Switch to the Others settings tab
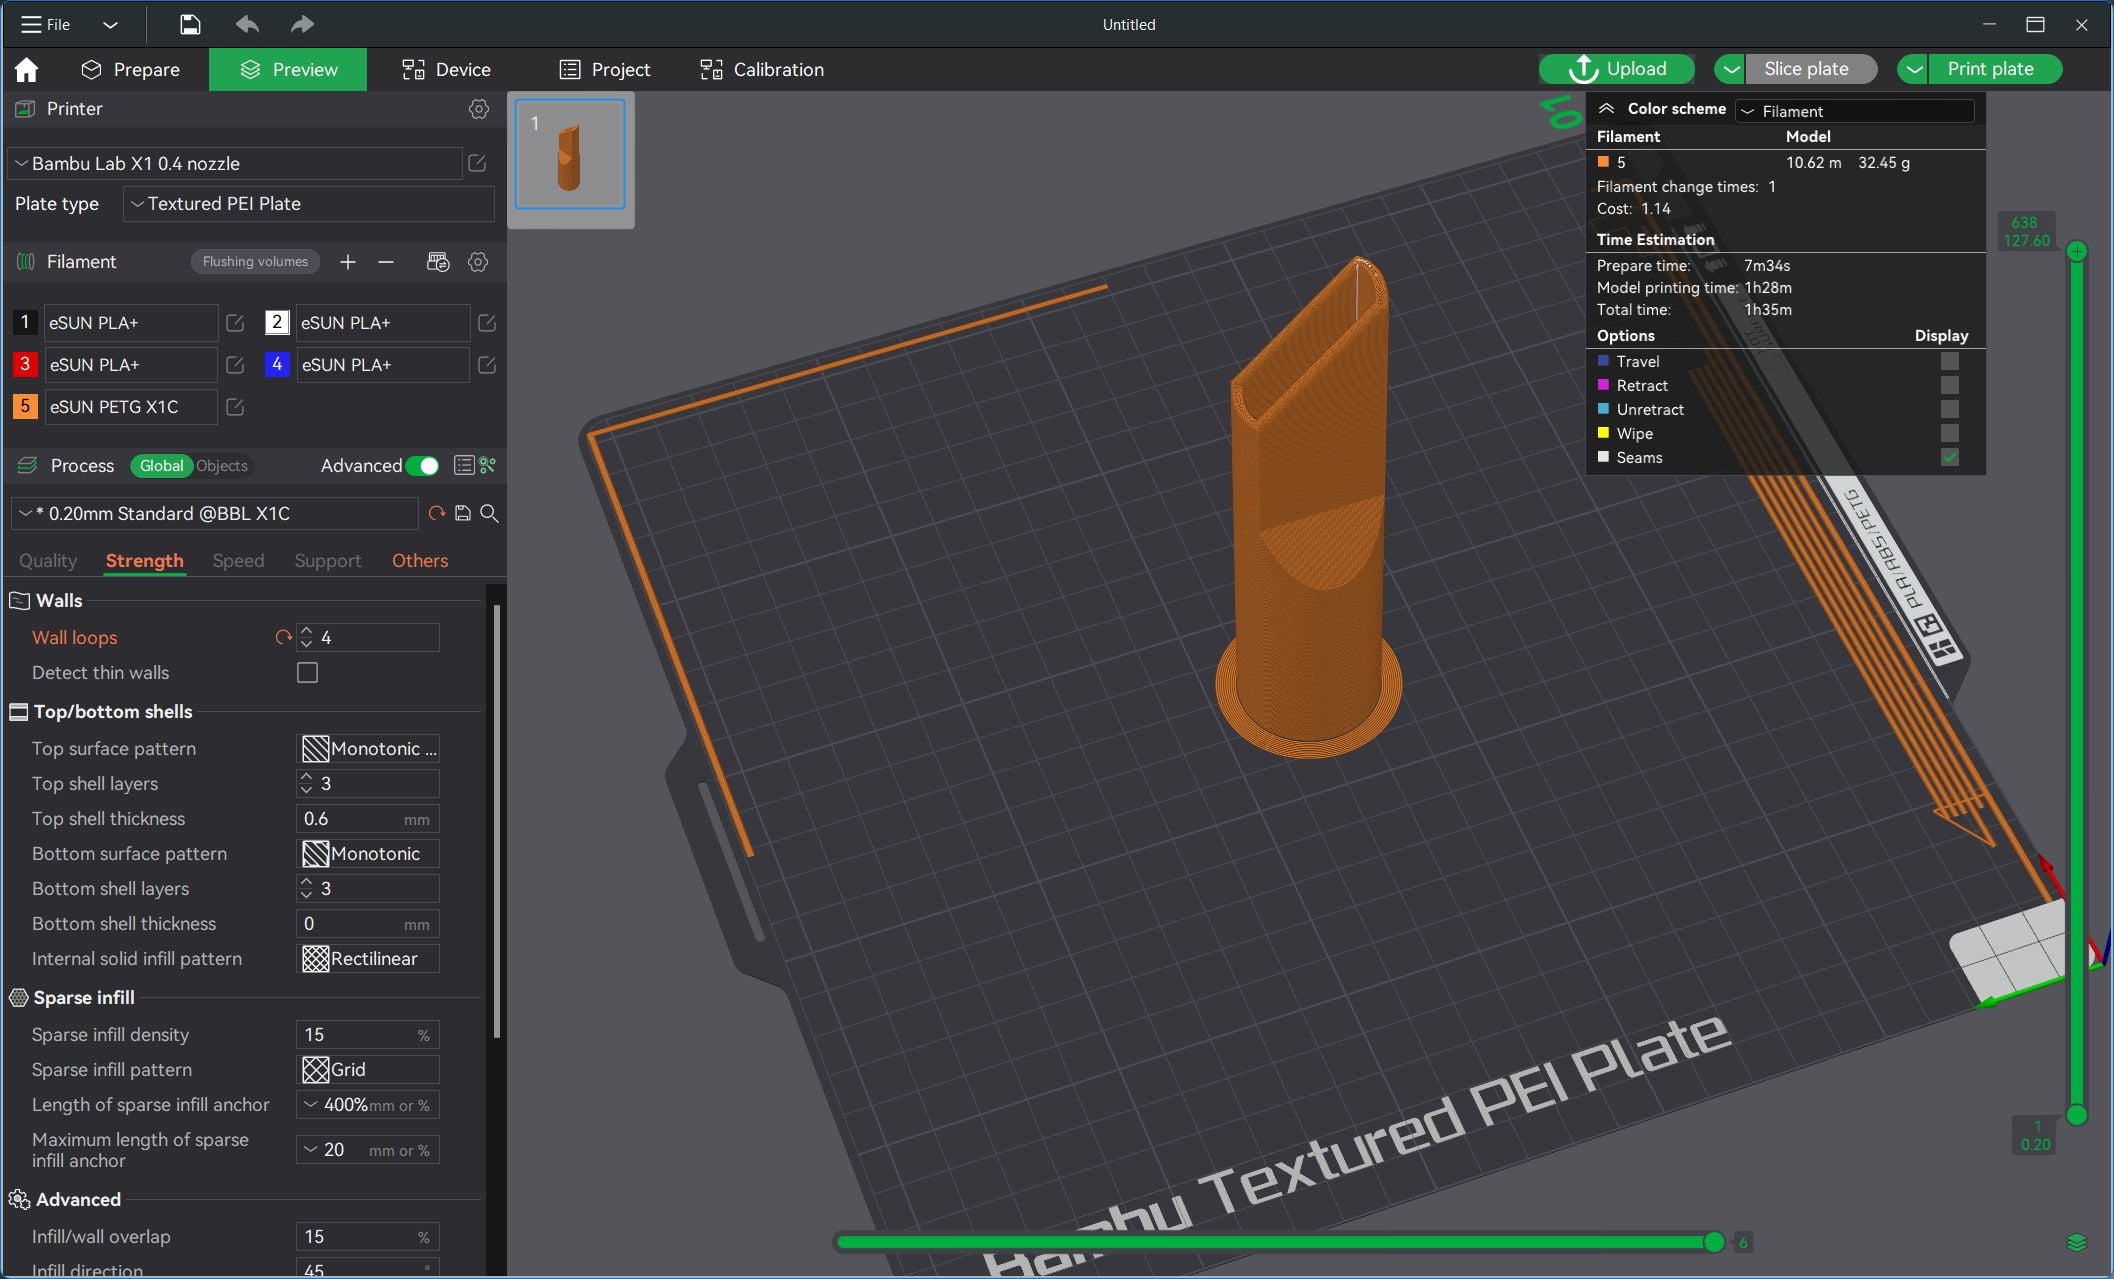The height and width of the screenshot is (1279, 2114). (x=420, y=561)
